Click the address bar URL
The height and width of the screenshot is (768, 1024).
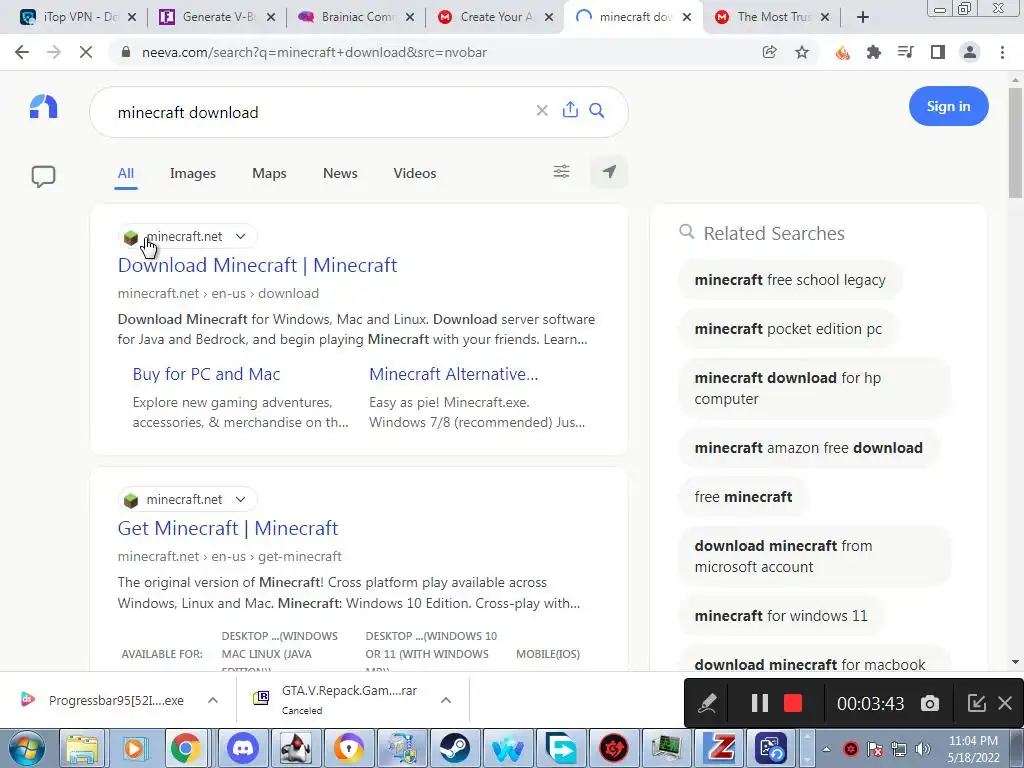(x=314, y=52)
